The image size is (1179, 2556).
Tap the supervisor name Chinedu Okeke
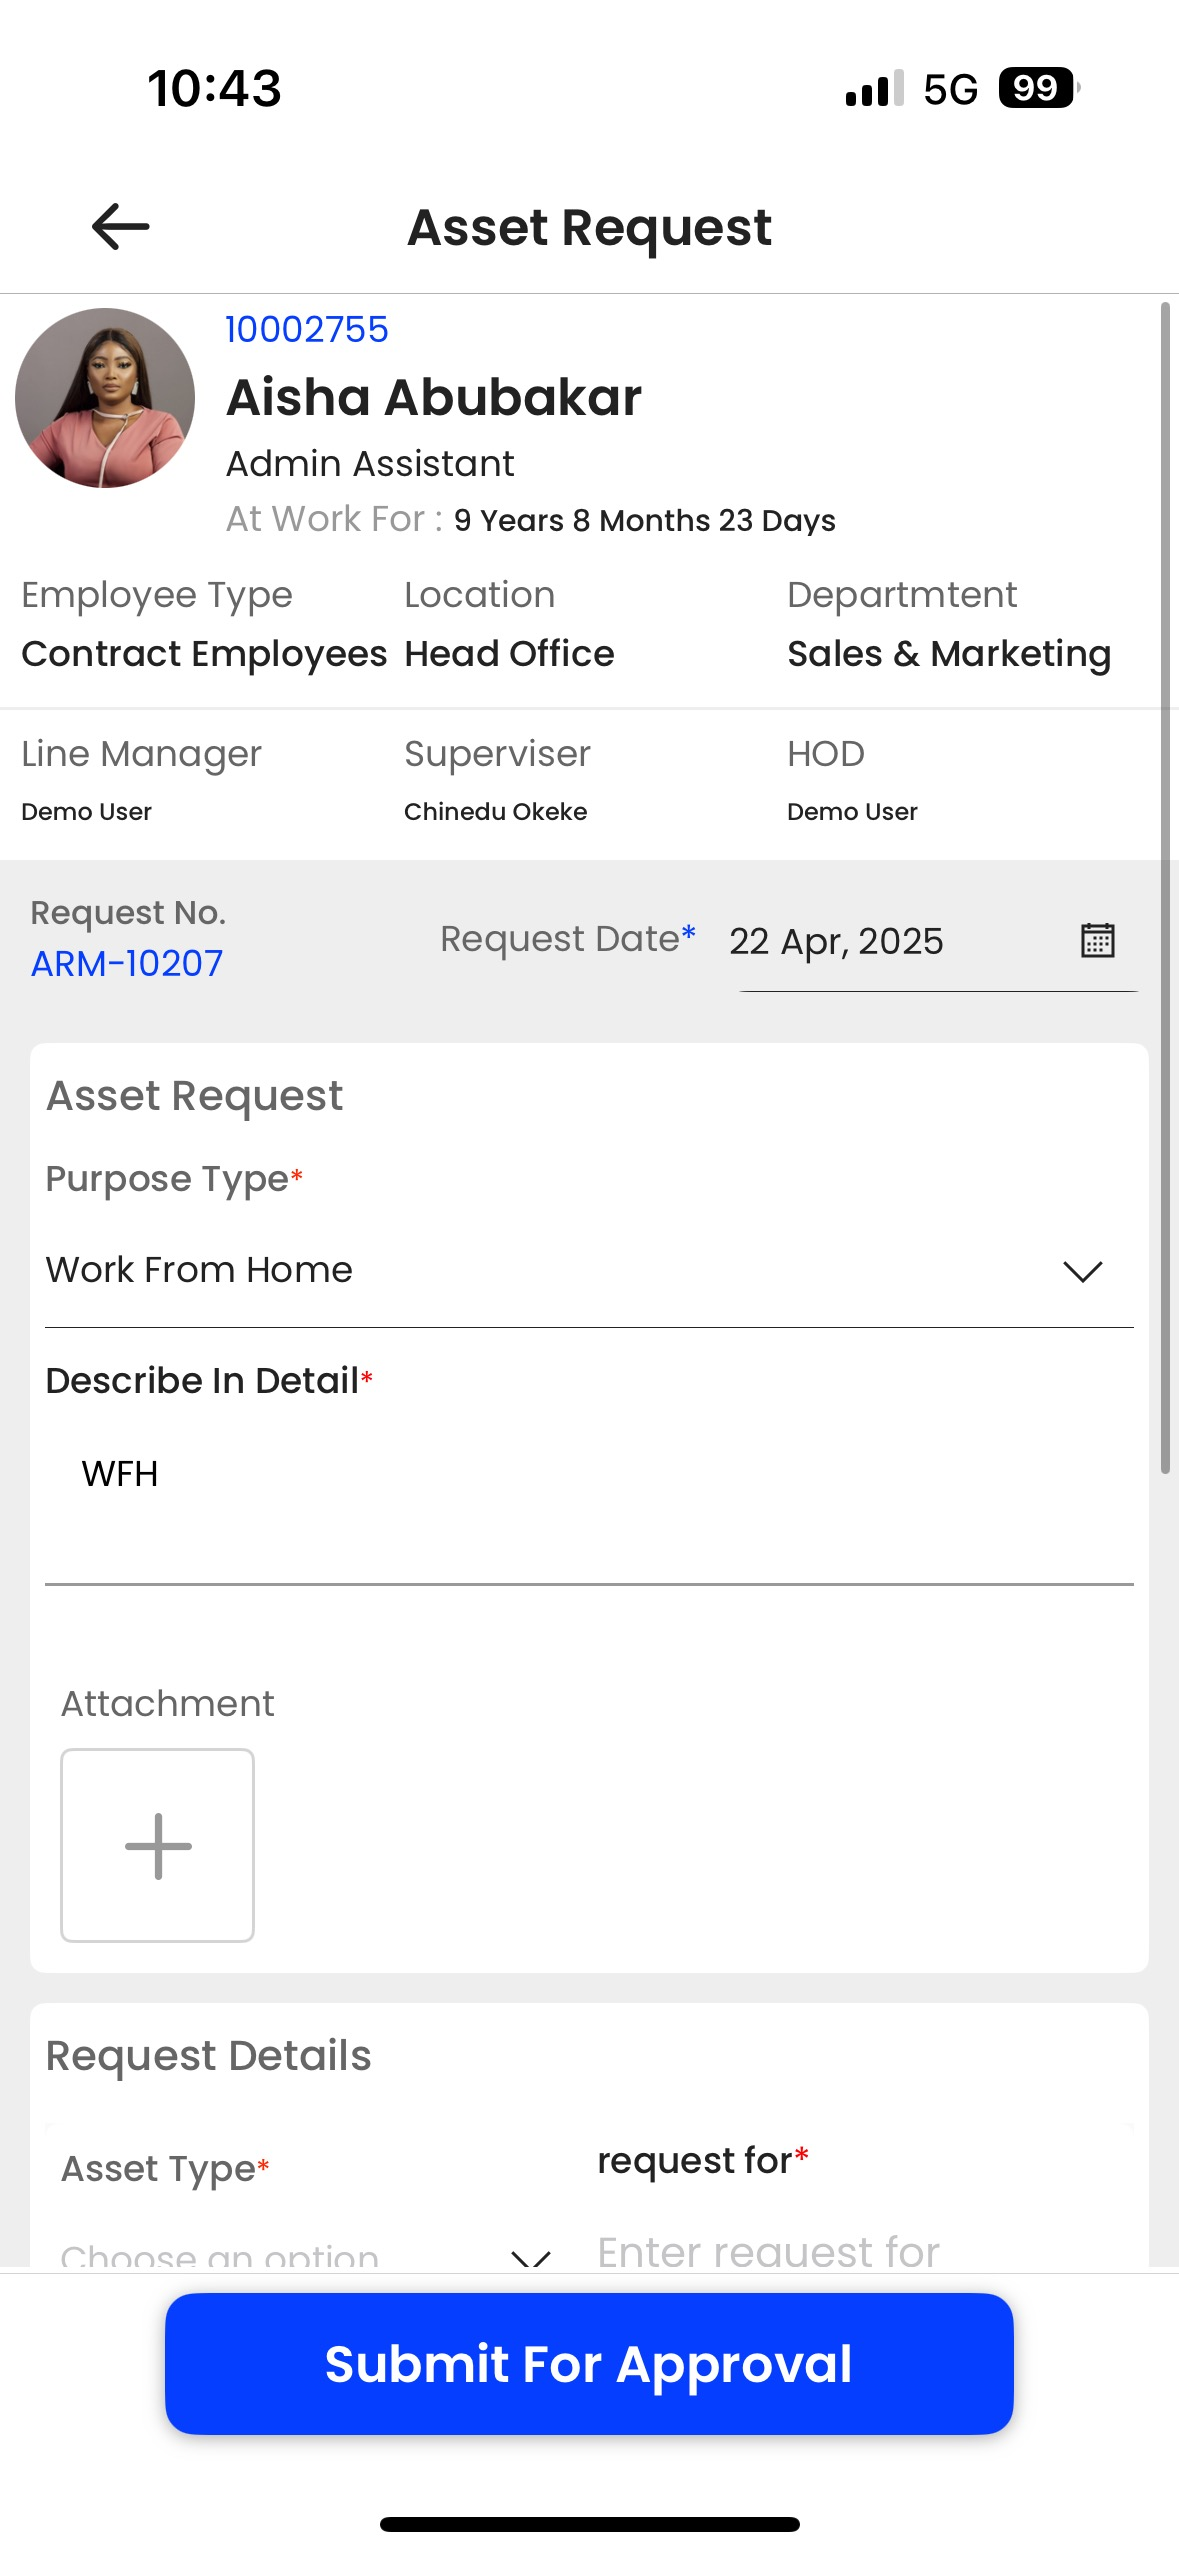click(x=496, y=812)
